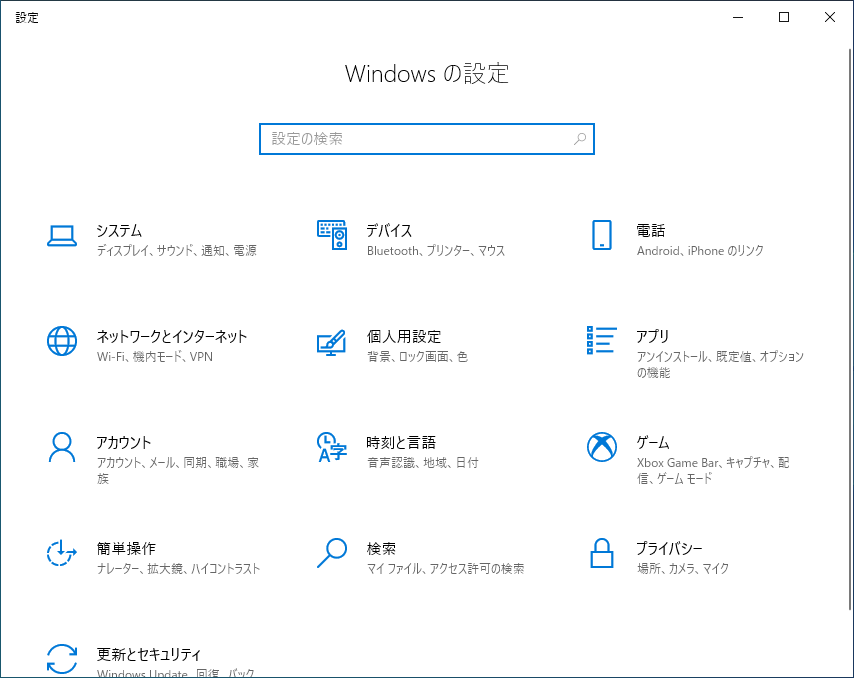The height and width of the screenshot is (678, 854).
Task: Click the description マイ ファイル、アクセス許可の検索
Action: click(x=446, y=569)
